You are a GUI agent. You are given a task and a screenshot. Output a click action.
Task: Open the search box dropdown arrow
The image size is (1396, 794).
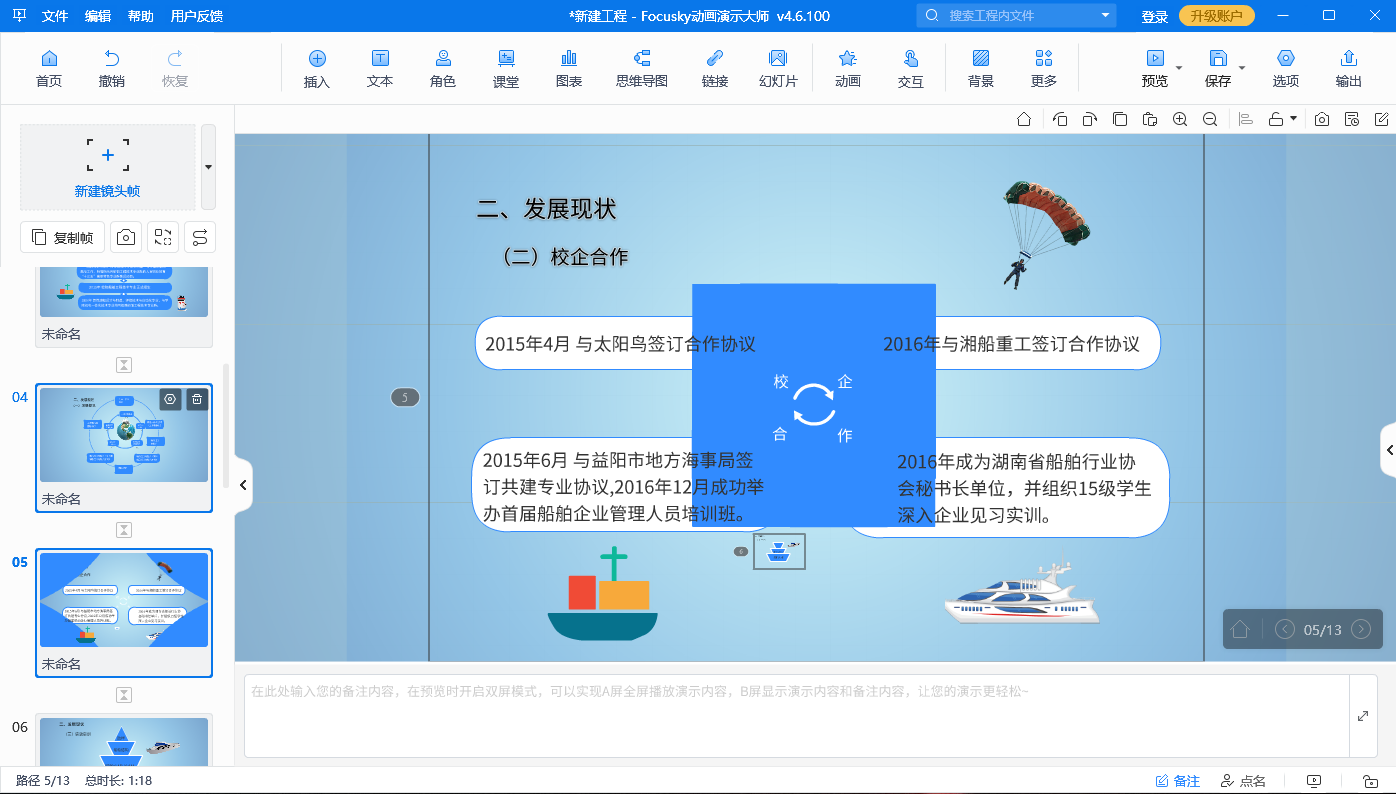pos(1105,16)
